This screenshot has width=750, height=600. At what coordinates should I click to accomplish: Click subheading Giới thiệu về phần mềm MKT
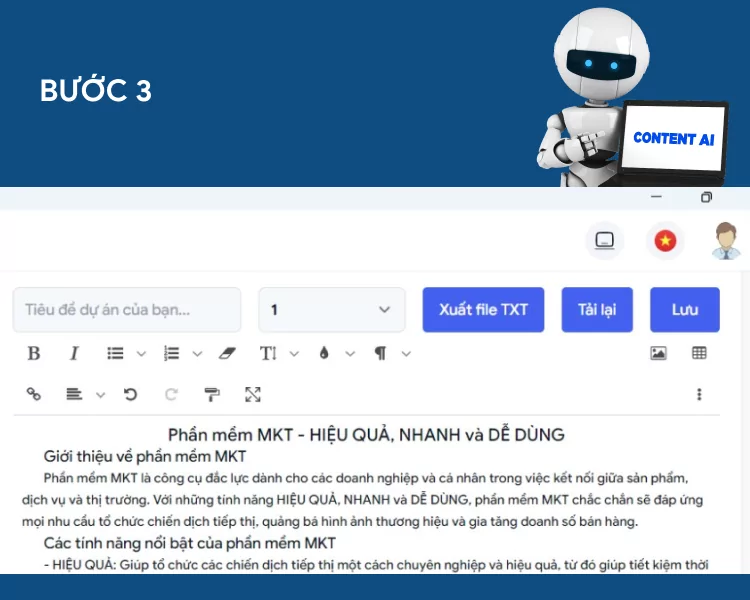click(x=144, y=456)
